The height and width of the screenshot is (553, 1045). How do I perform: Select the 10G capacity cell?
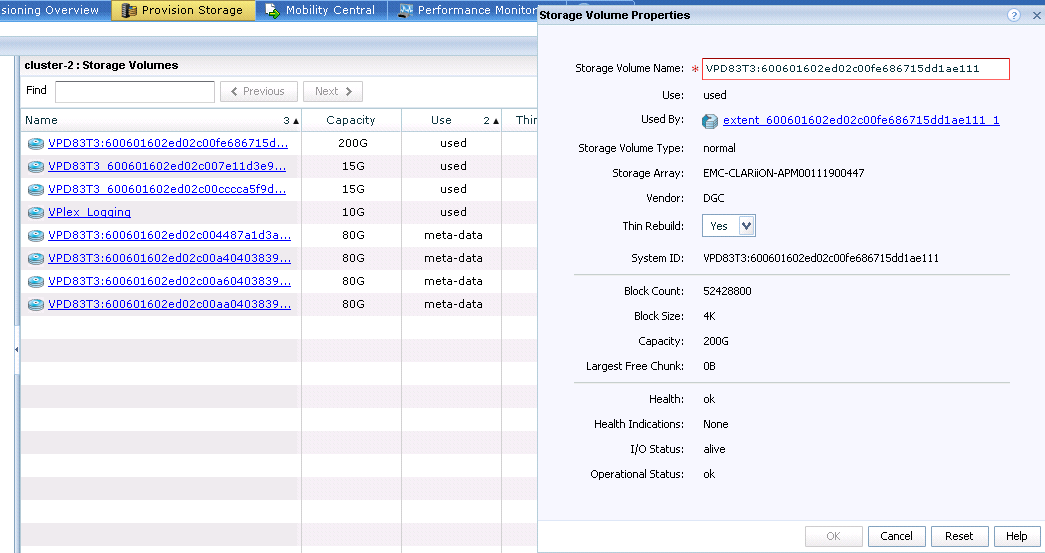353,212
